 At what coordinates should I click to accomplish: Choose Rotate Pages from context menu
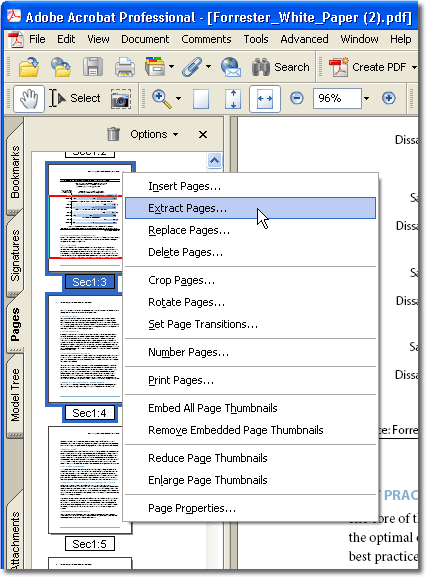tap(250, 302)
